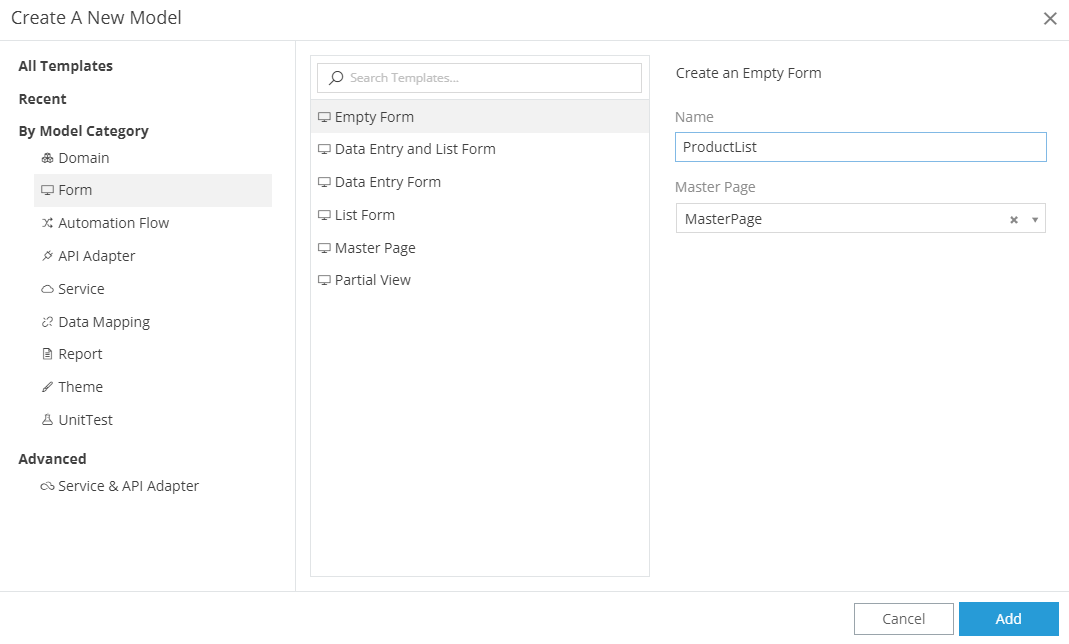The height and width of the screenshot is (644, 1069).
Task: Click the Report document icon
Action: [47, 354]
